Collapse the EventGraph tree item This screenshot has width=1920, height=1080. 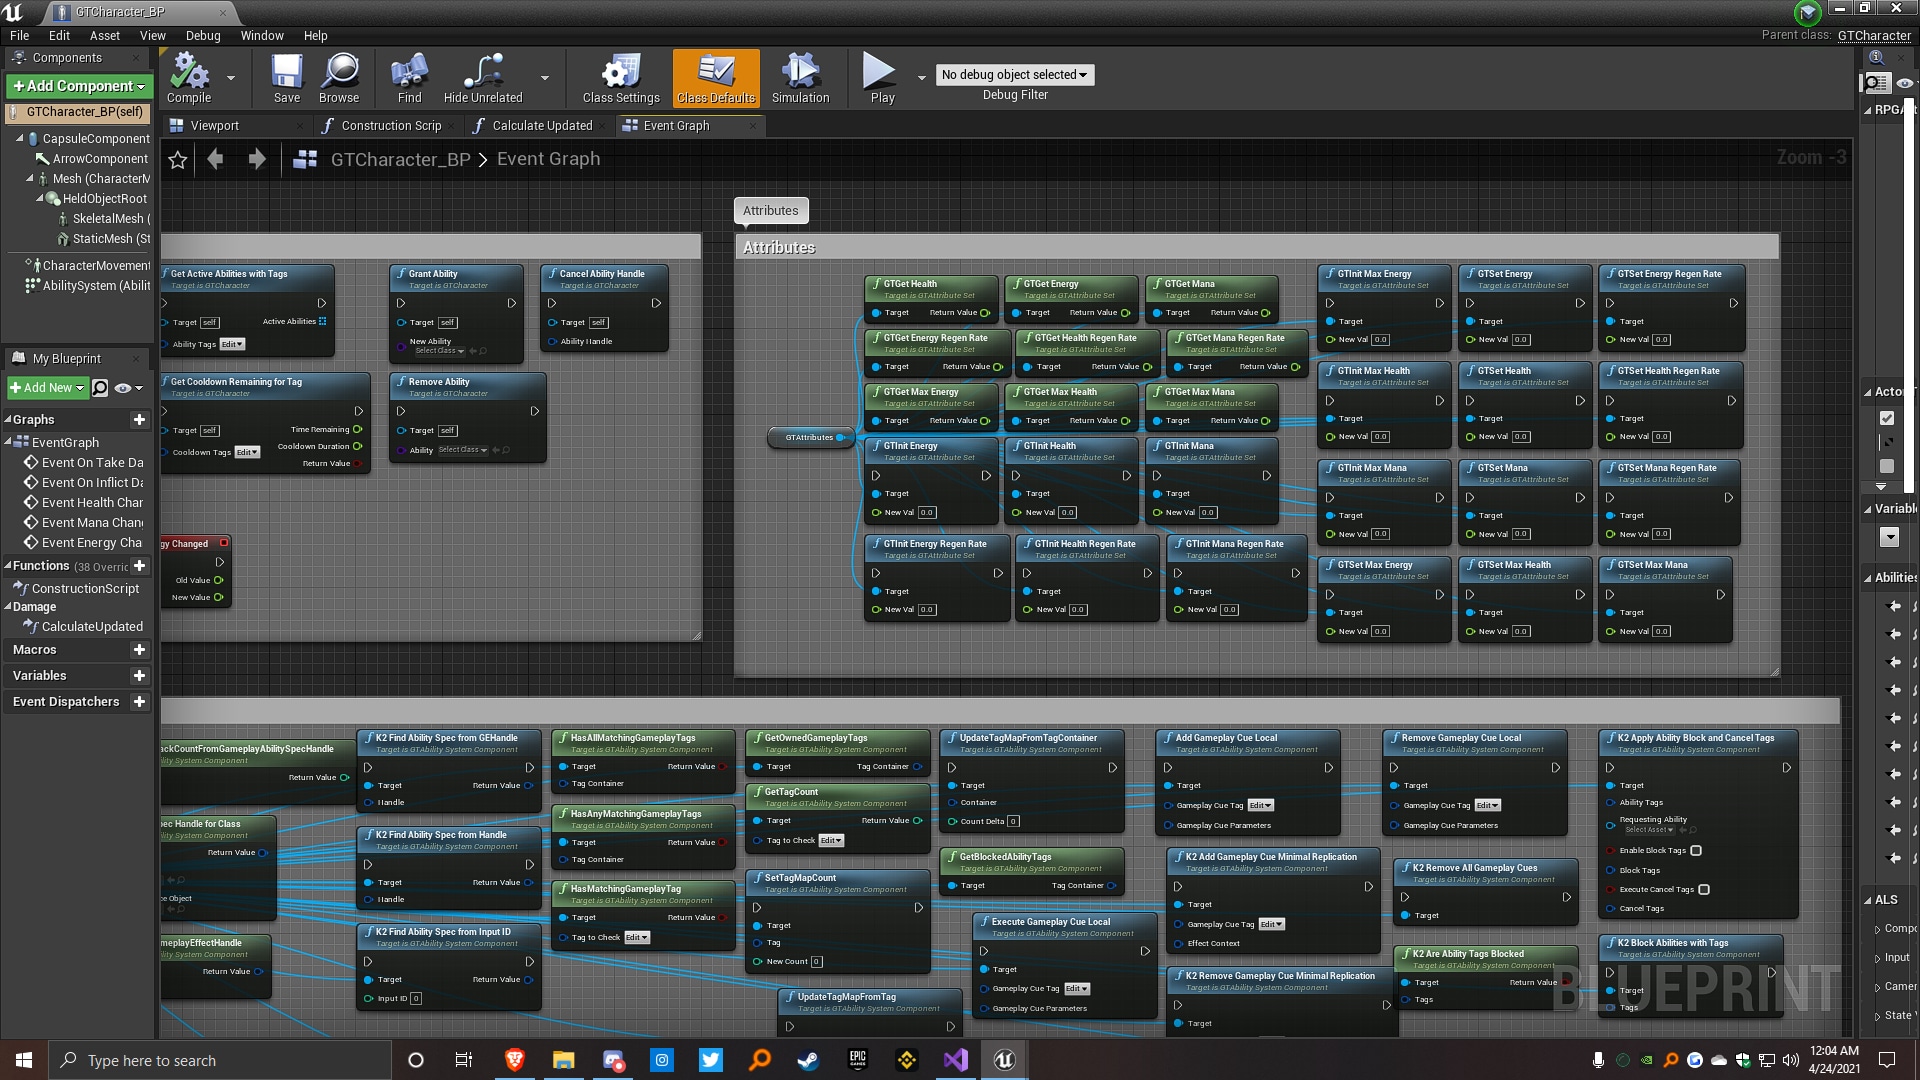tap(8, 442)
